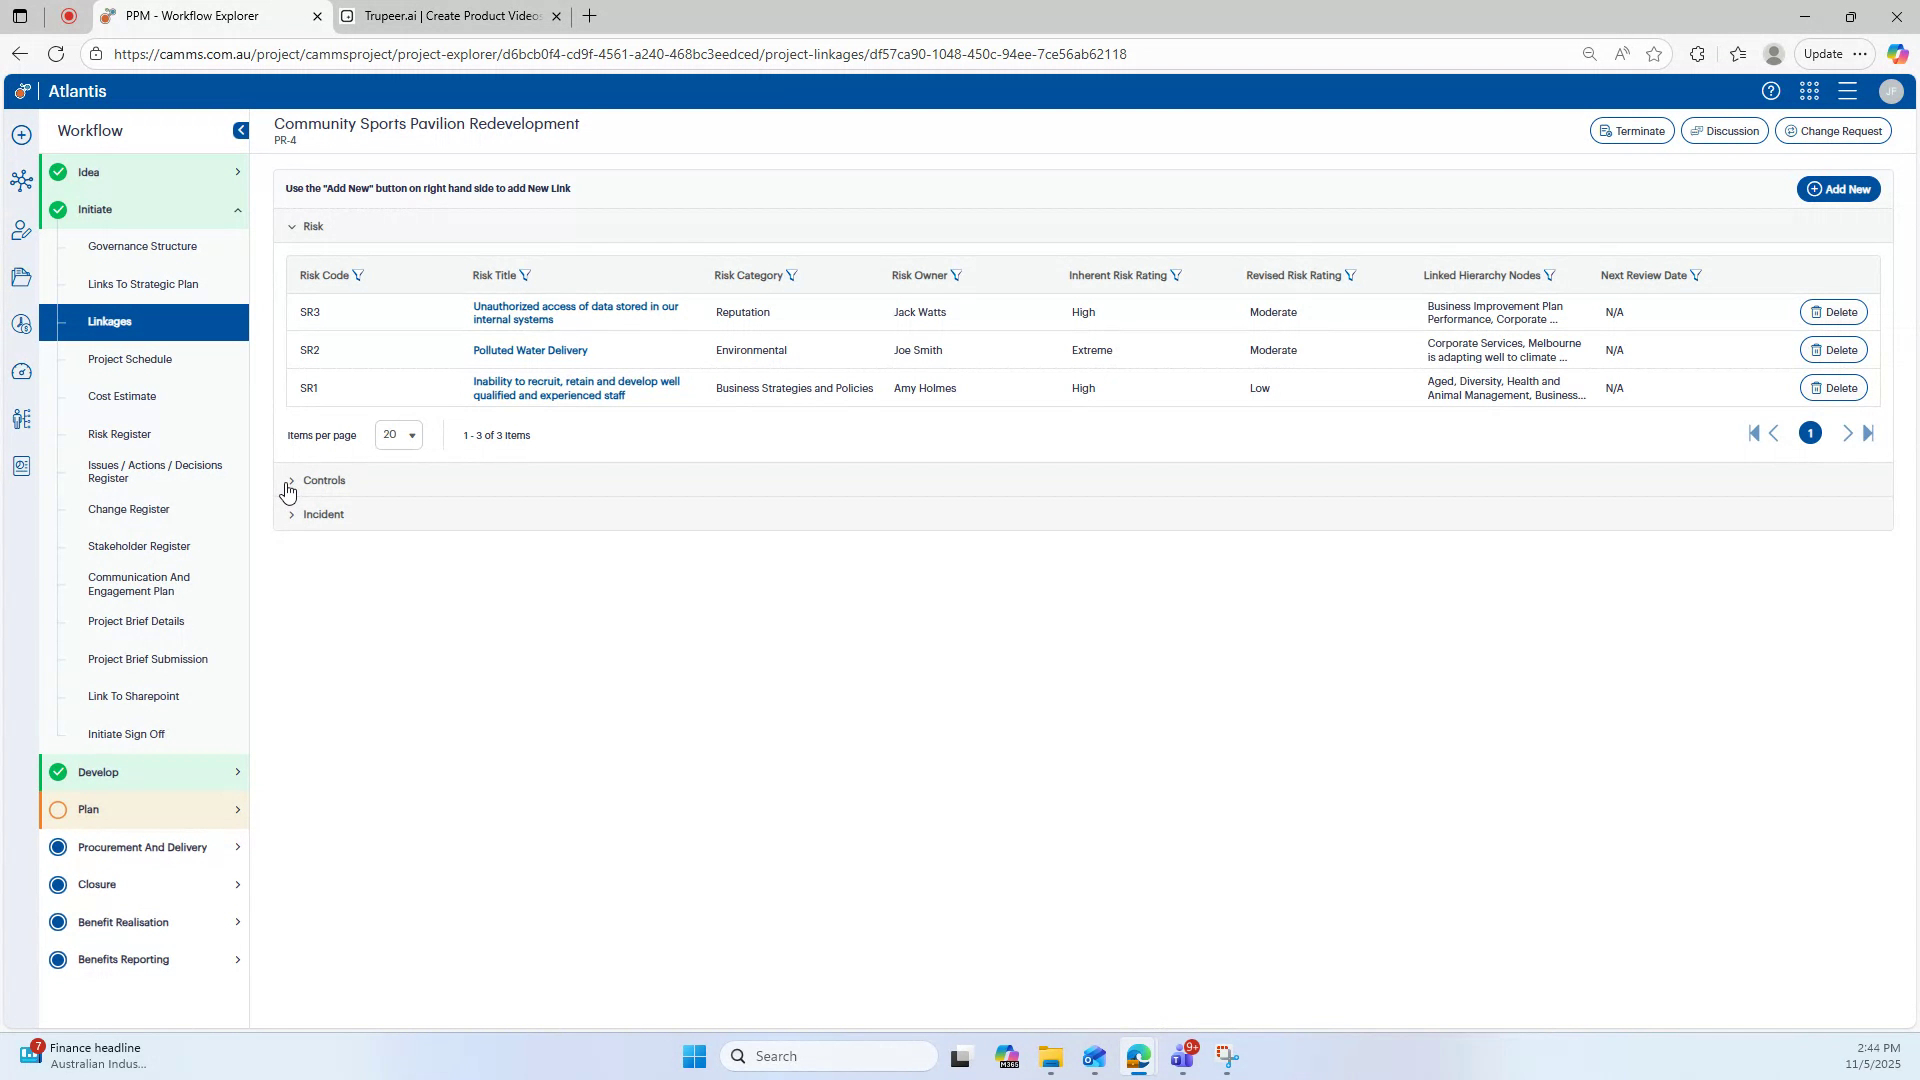This screenshot has height=1080, width=1920.
Task: Open the Help question mark icon
Action: [x=1770, y=91]
